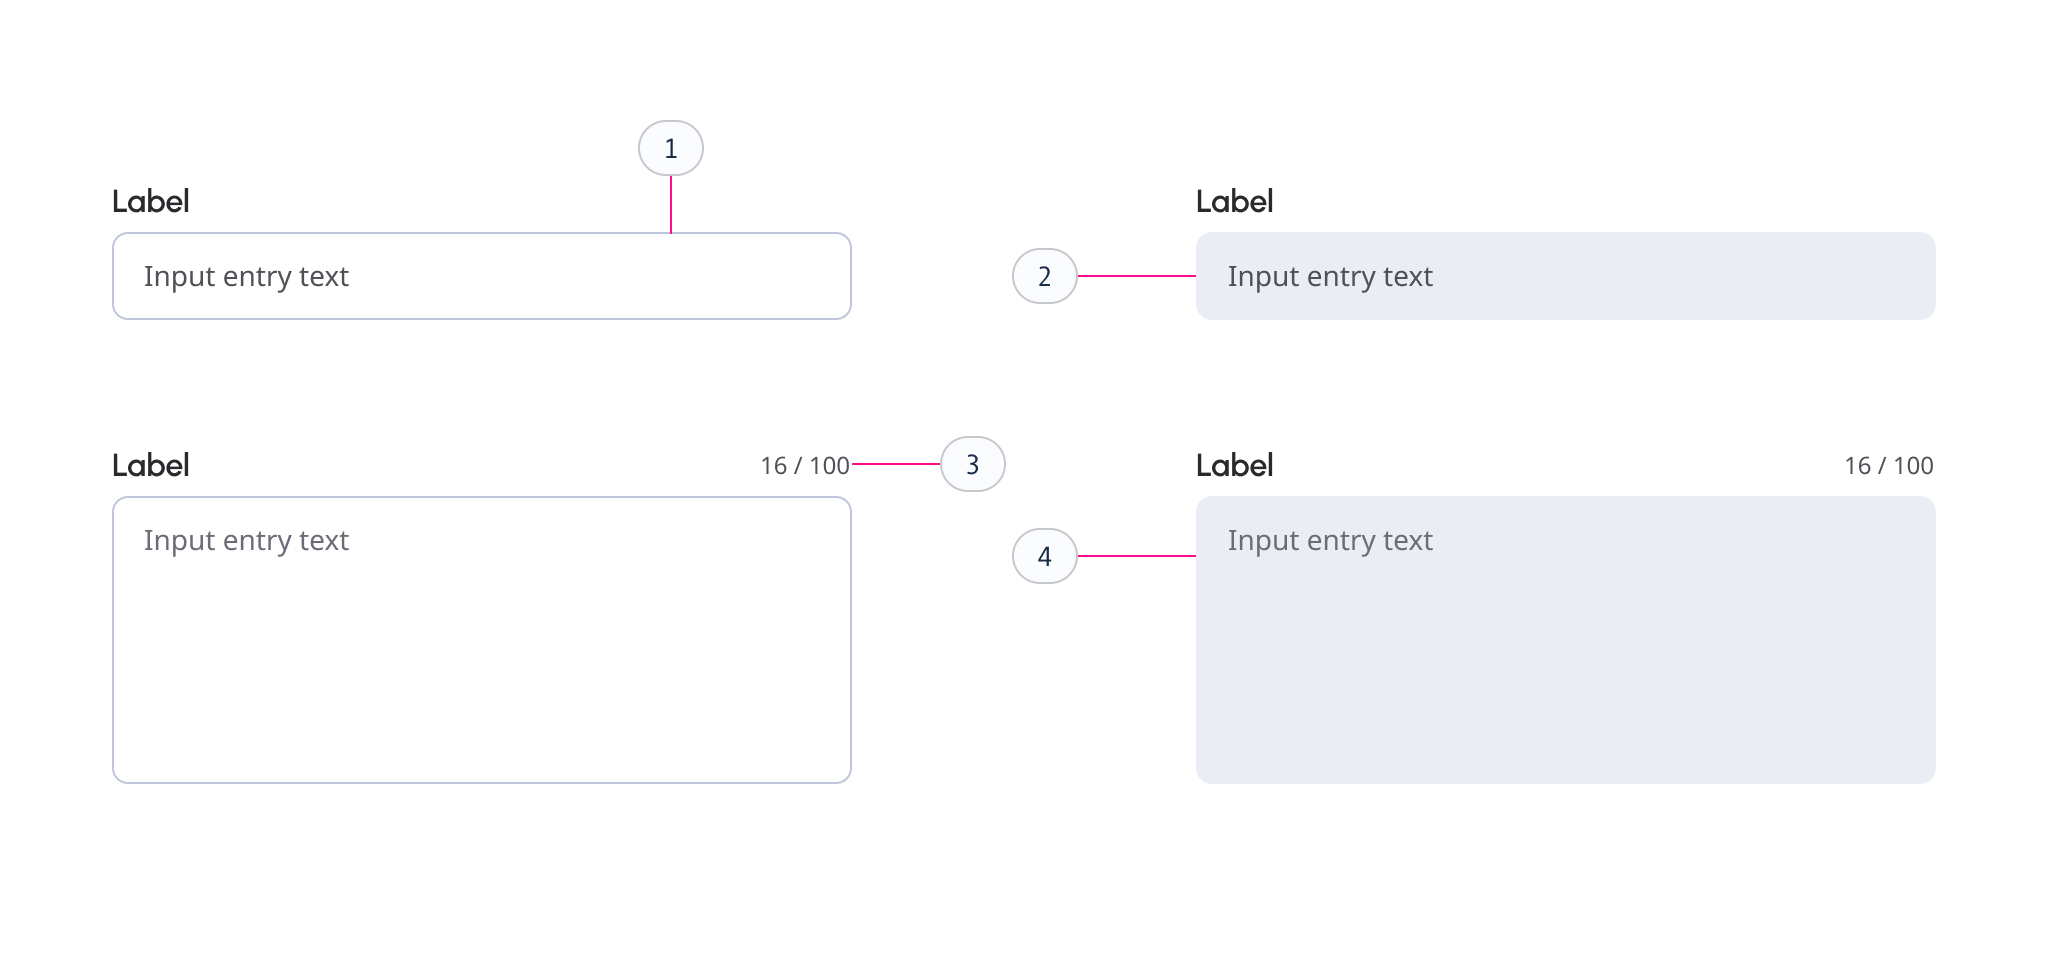Click callout marker number 3
2048x960 pixels.
point(971,464)
